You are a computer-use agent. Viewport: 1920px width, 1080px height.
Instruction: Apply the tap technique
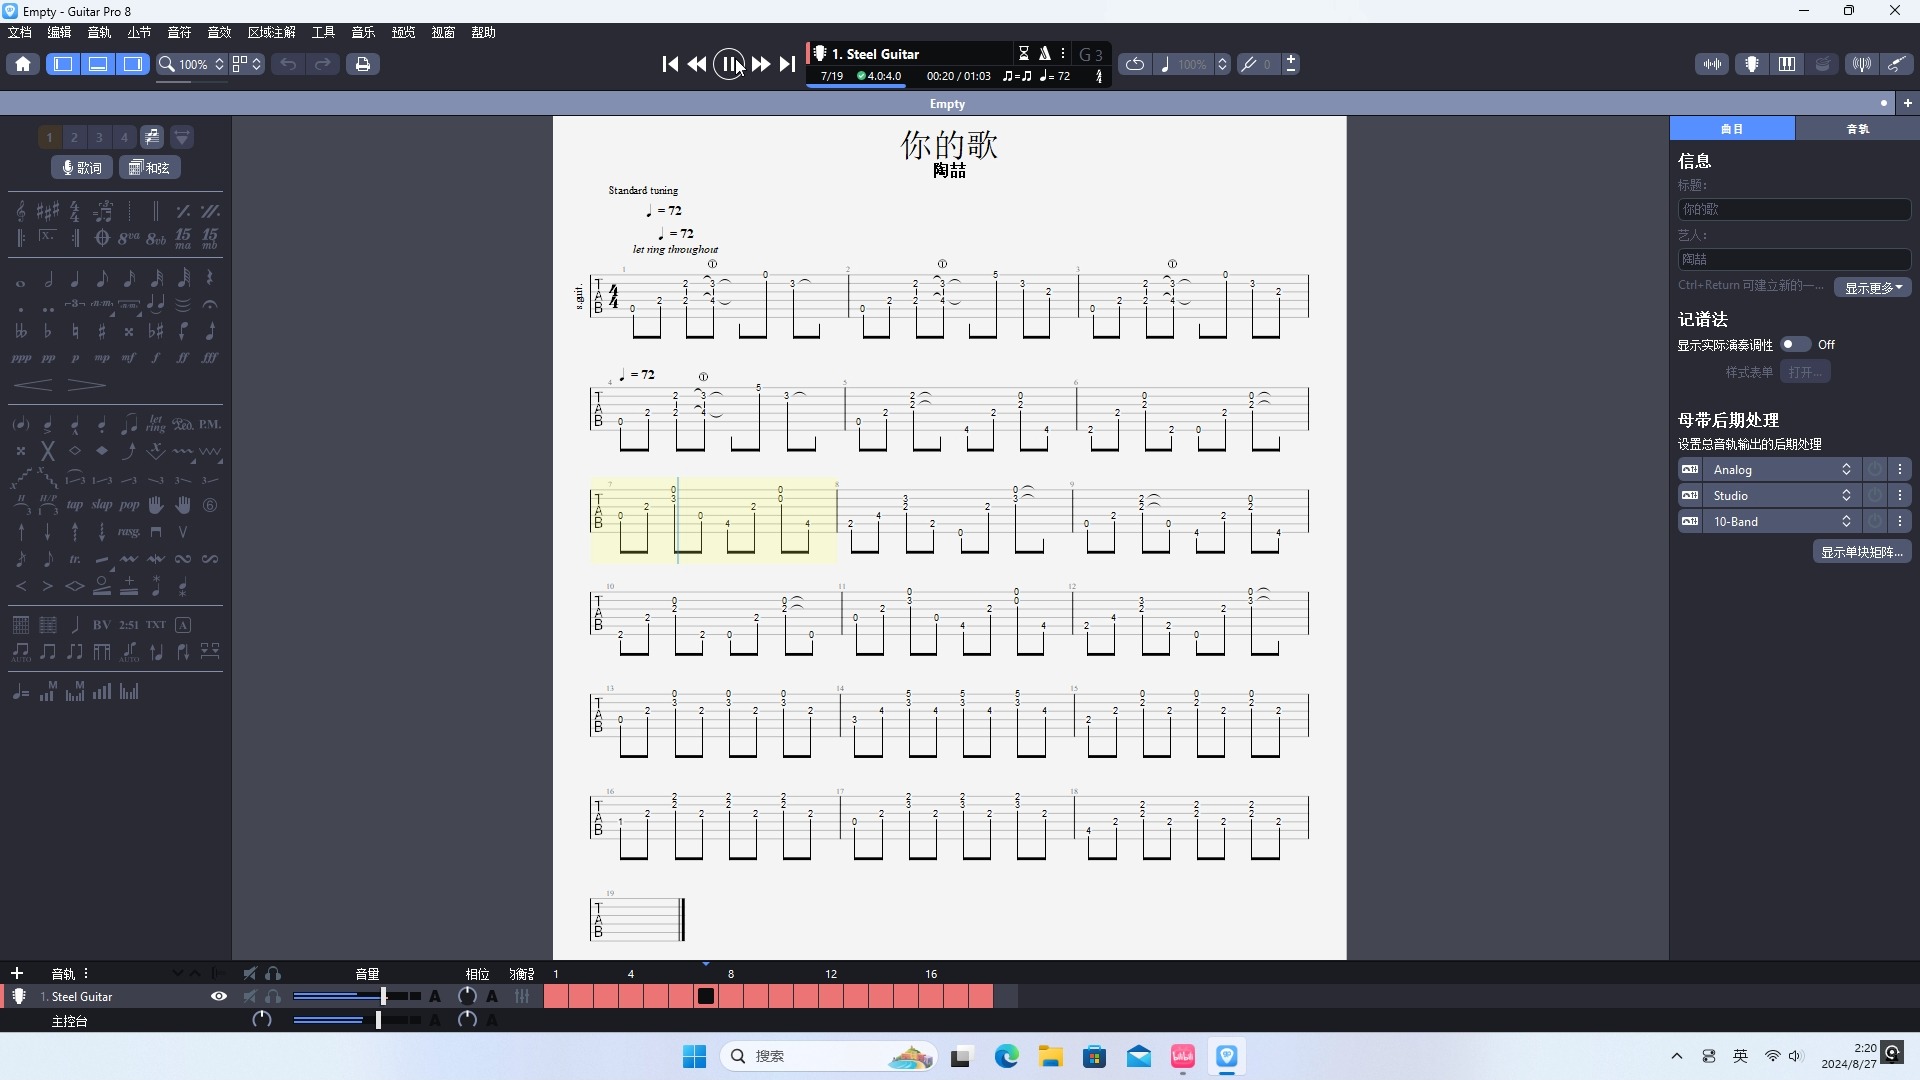point(75,505)
